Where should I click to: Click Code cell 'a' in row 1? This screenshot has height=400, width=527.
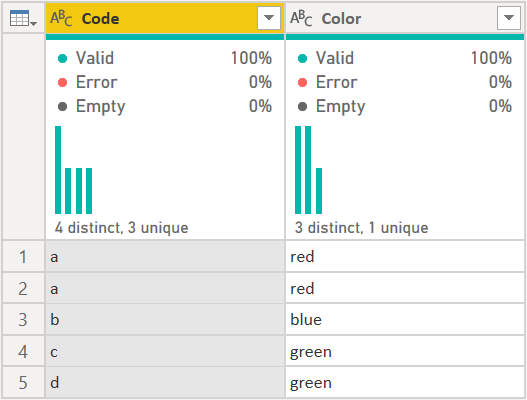click(165, 257)
